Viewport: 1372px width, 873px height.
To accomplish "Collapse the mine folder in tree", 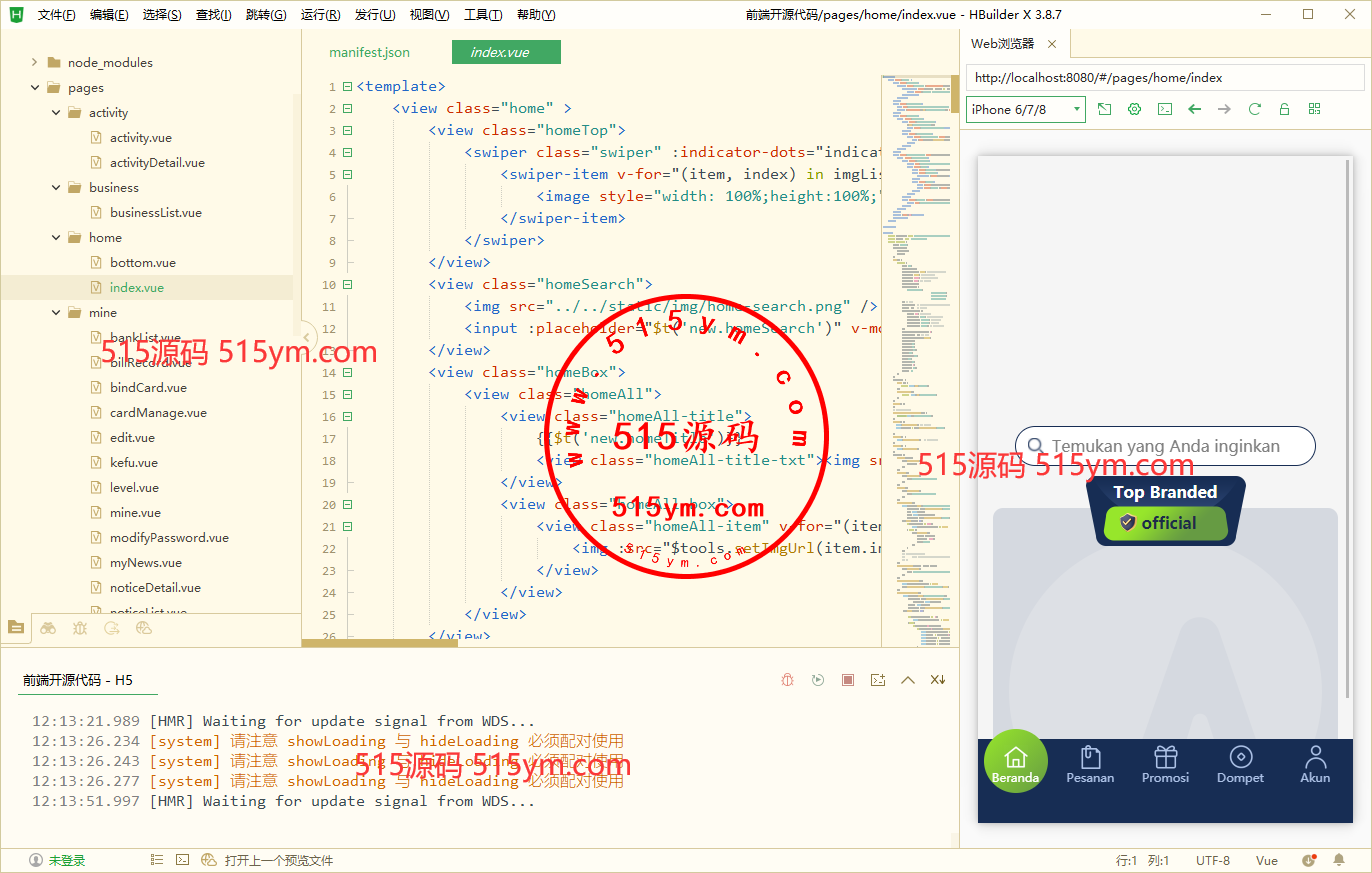I will pyautogui.click(x=56, y=313).
